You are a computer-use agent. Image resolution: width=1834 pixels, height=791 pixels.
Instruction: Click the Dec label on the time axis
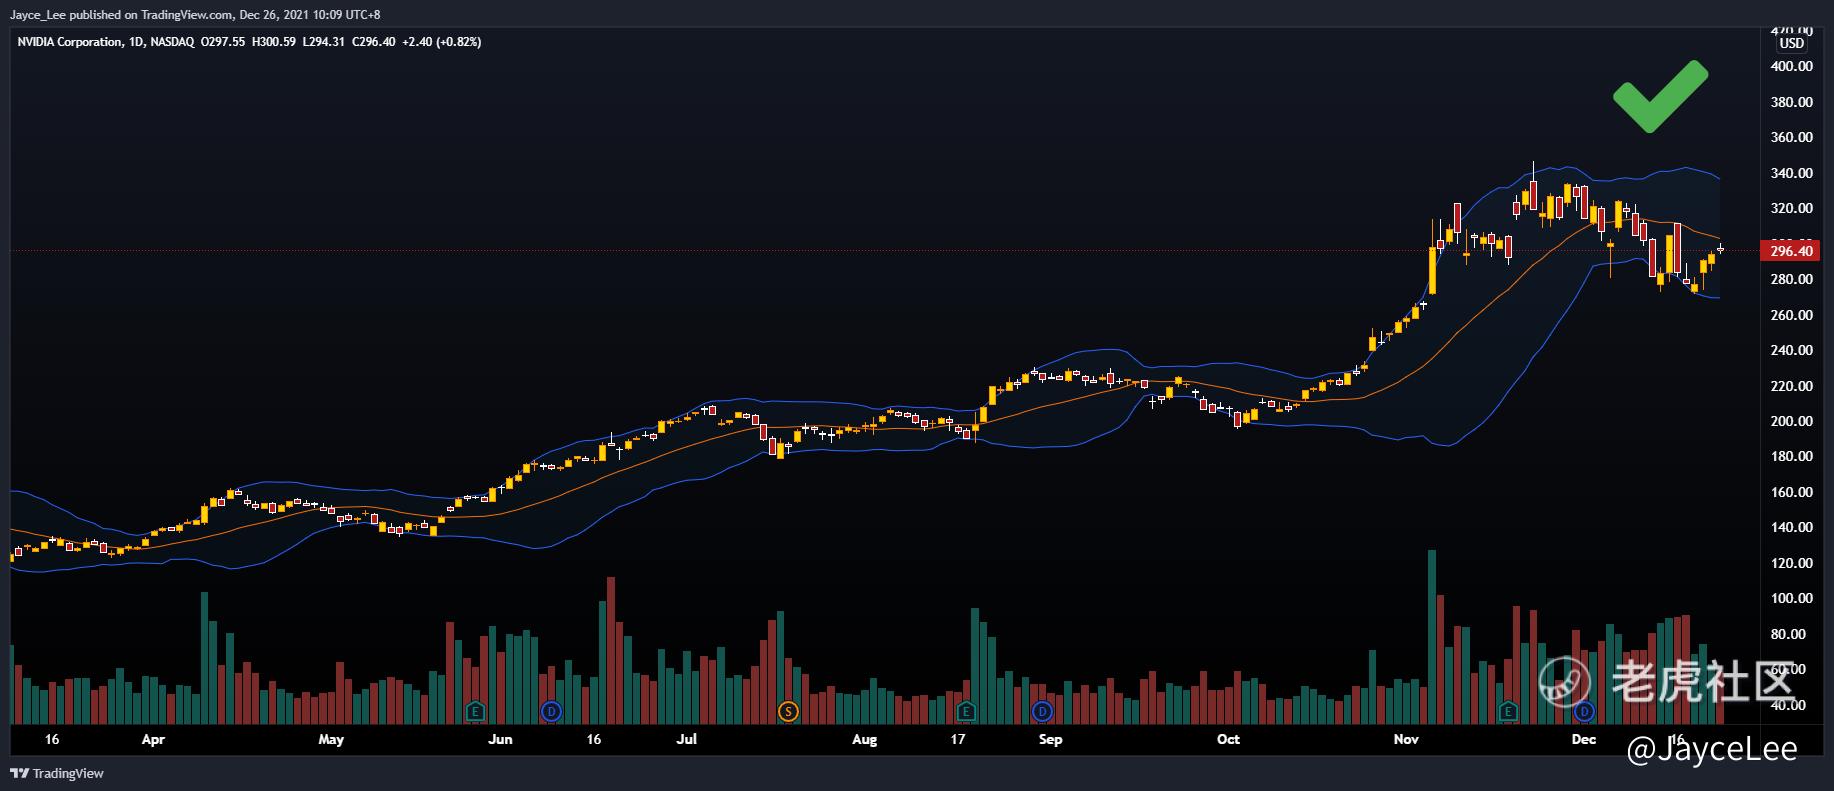pyautogui.click(x=1583, y=740)
